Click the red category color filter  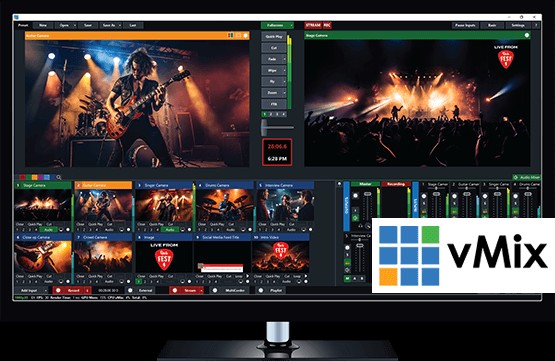click(22, 177)
